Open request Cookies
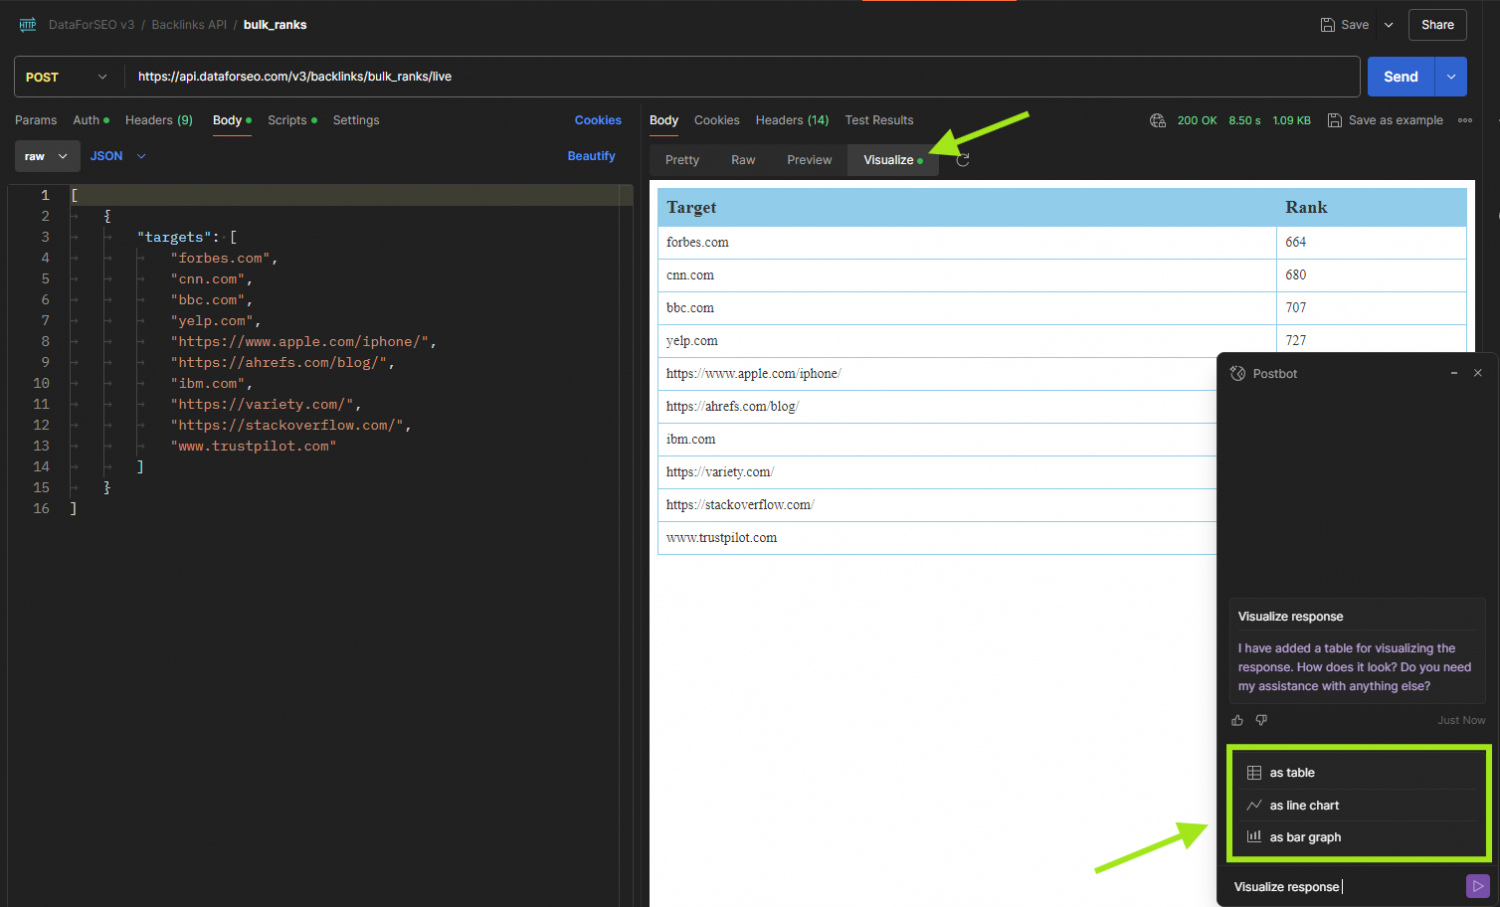Viewport: 1500px width, 907px height. point(597,120)
